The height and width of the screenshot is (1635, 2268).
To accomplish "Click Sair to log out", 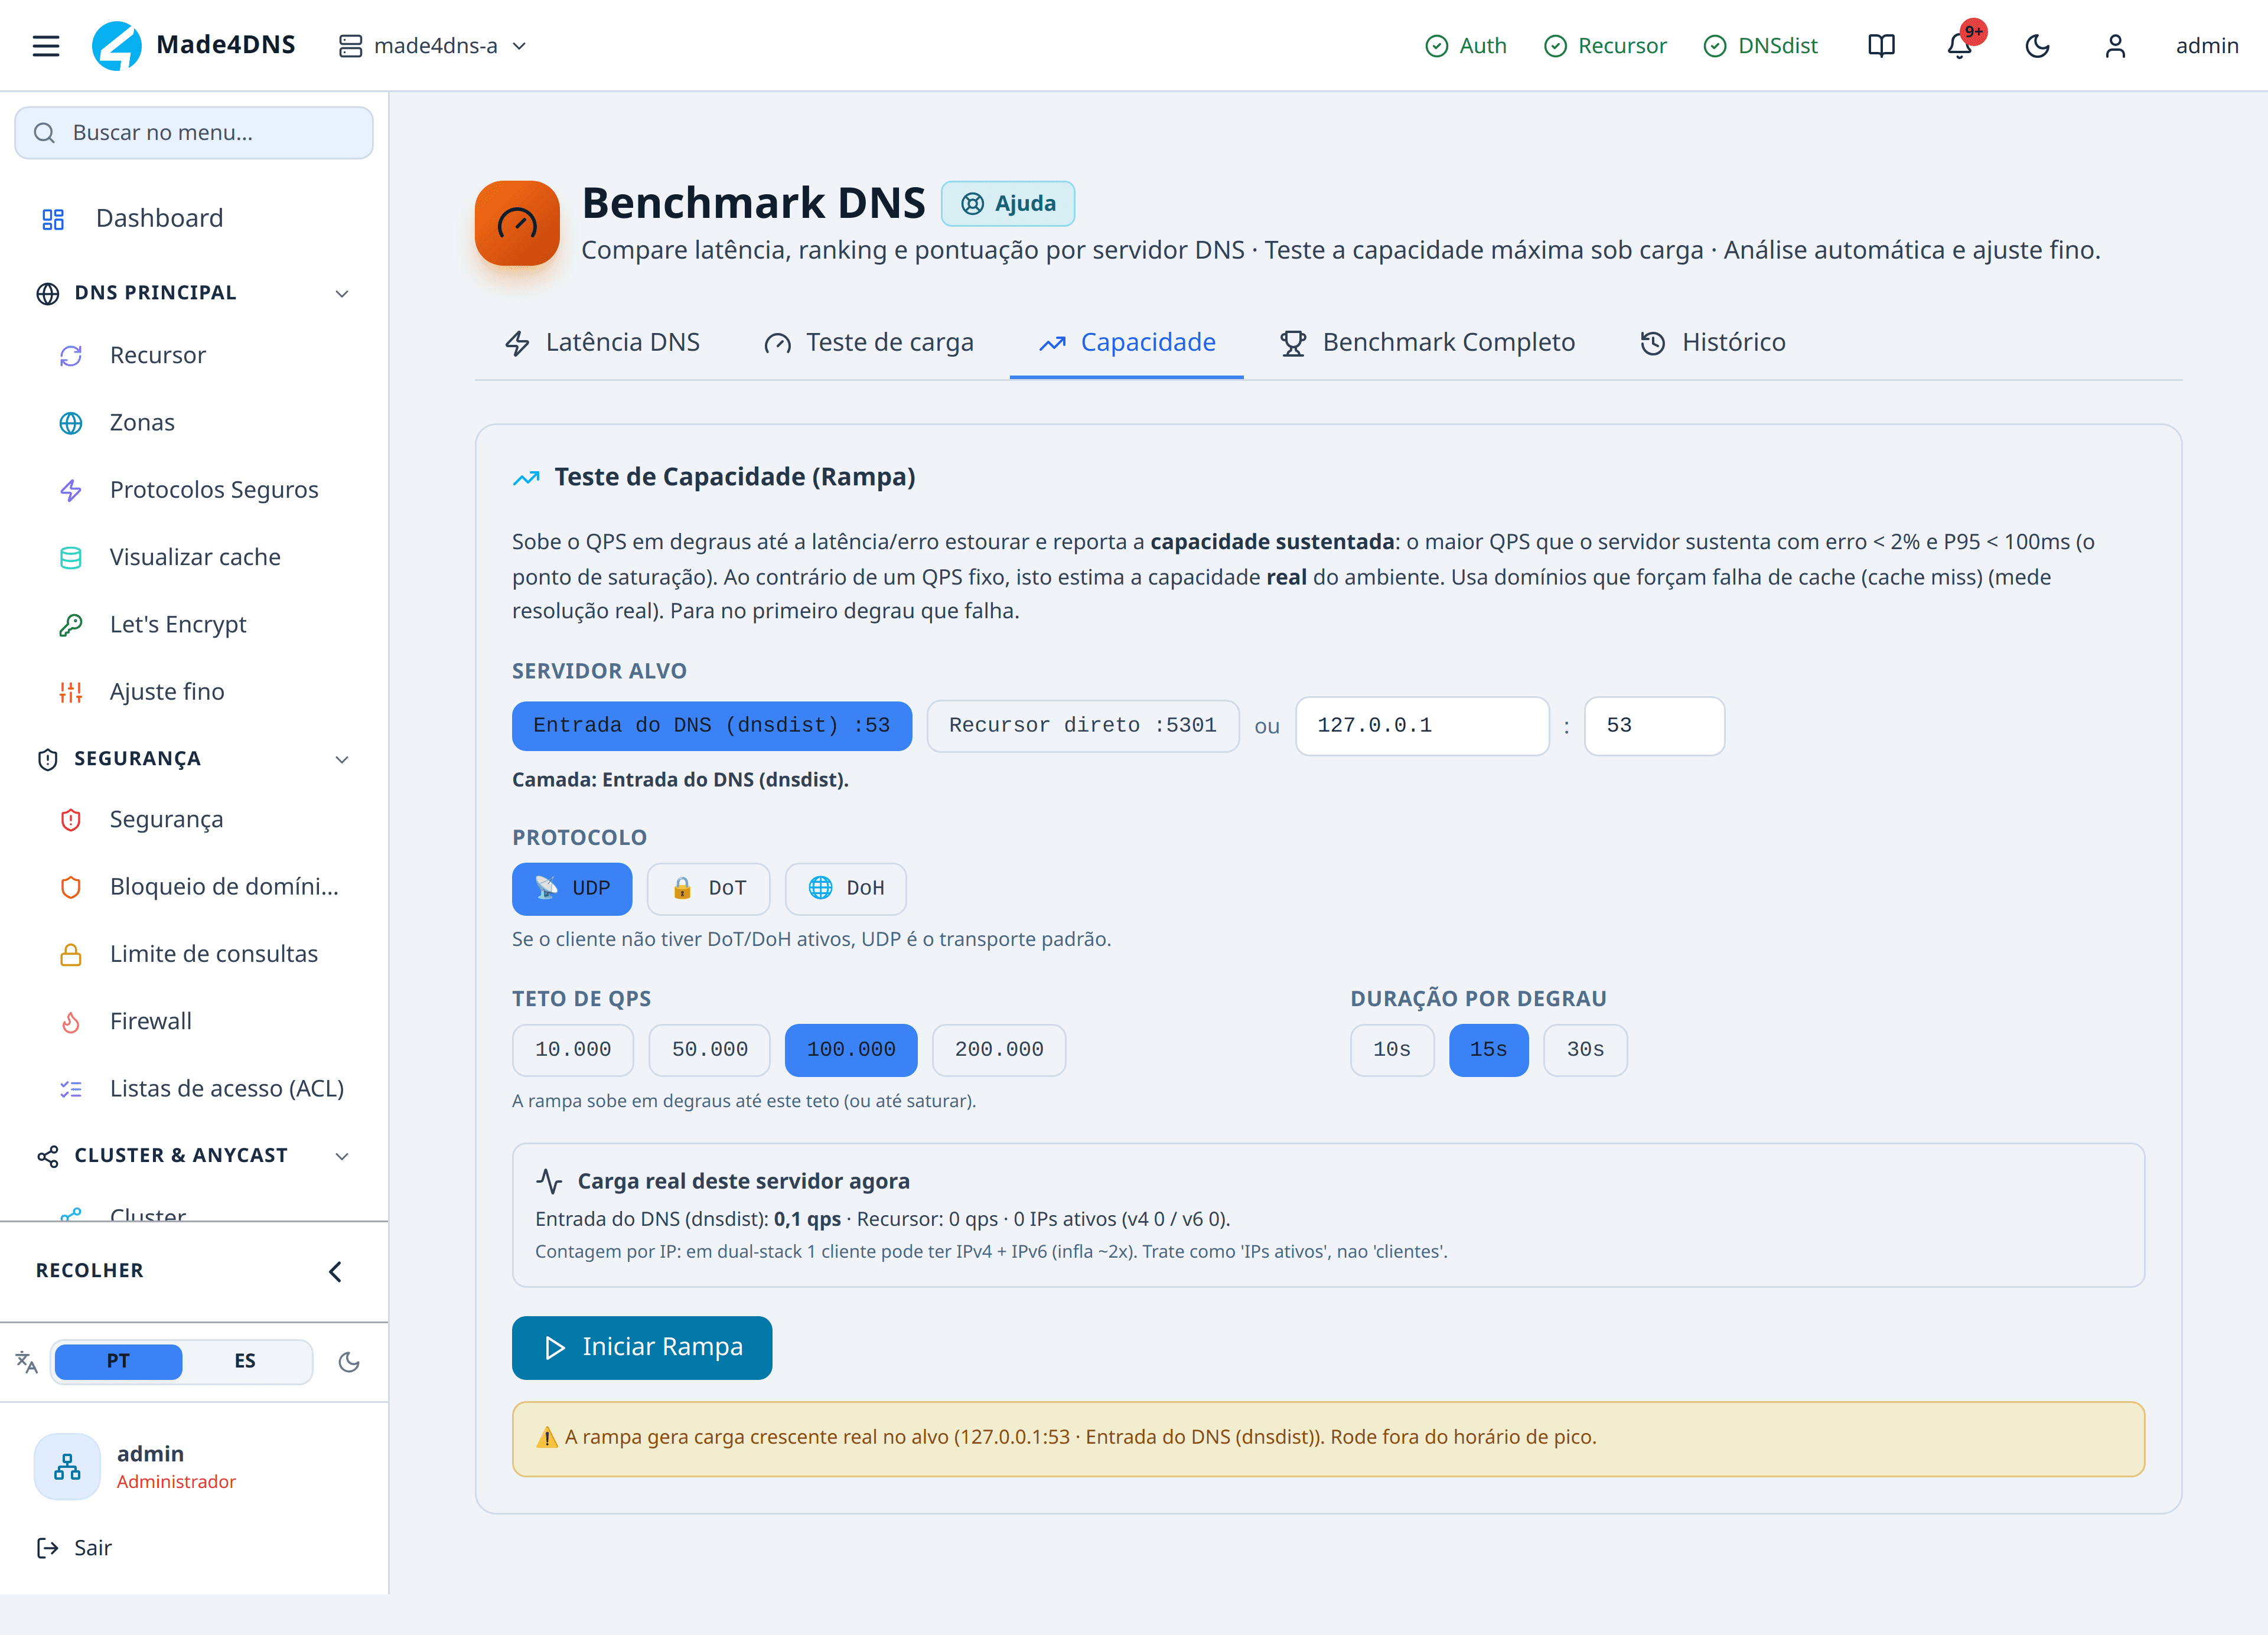I will [x=74, y=1548].
